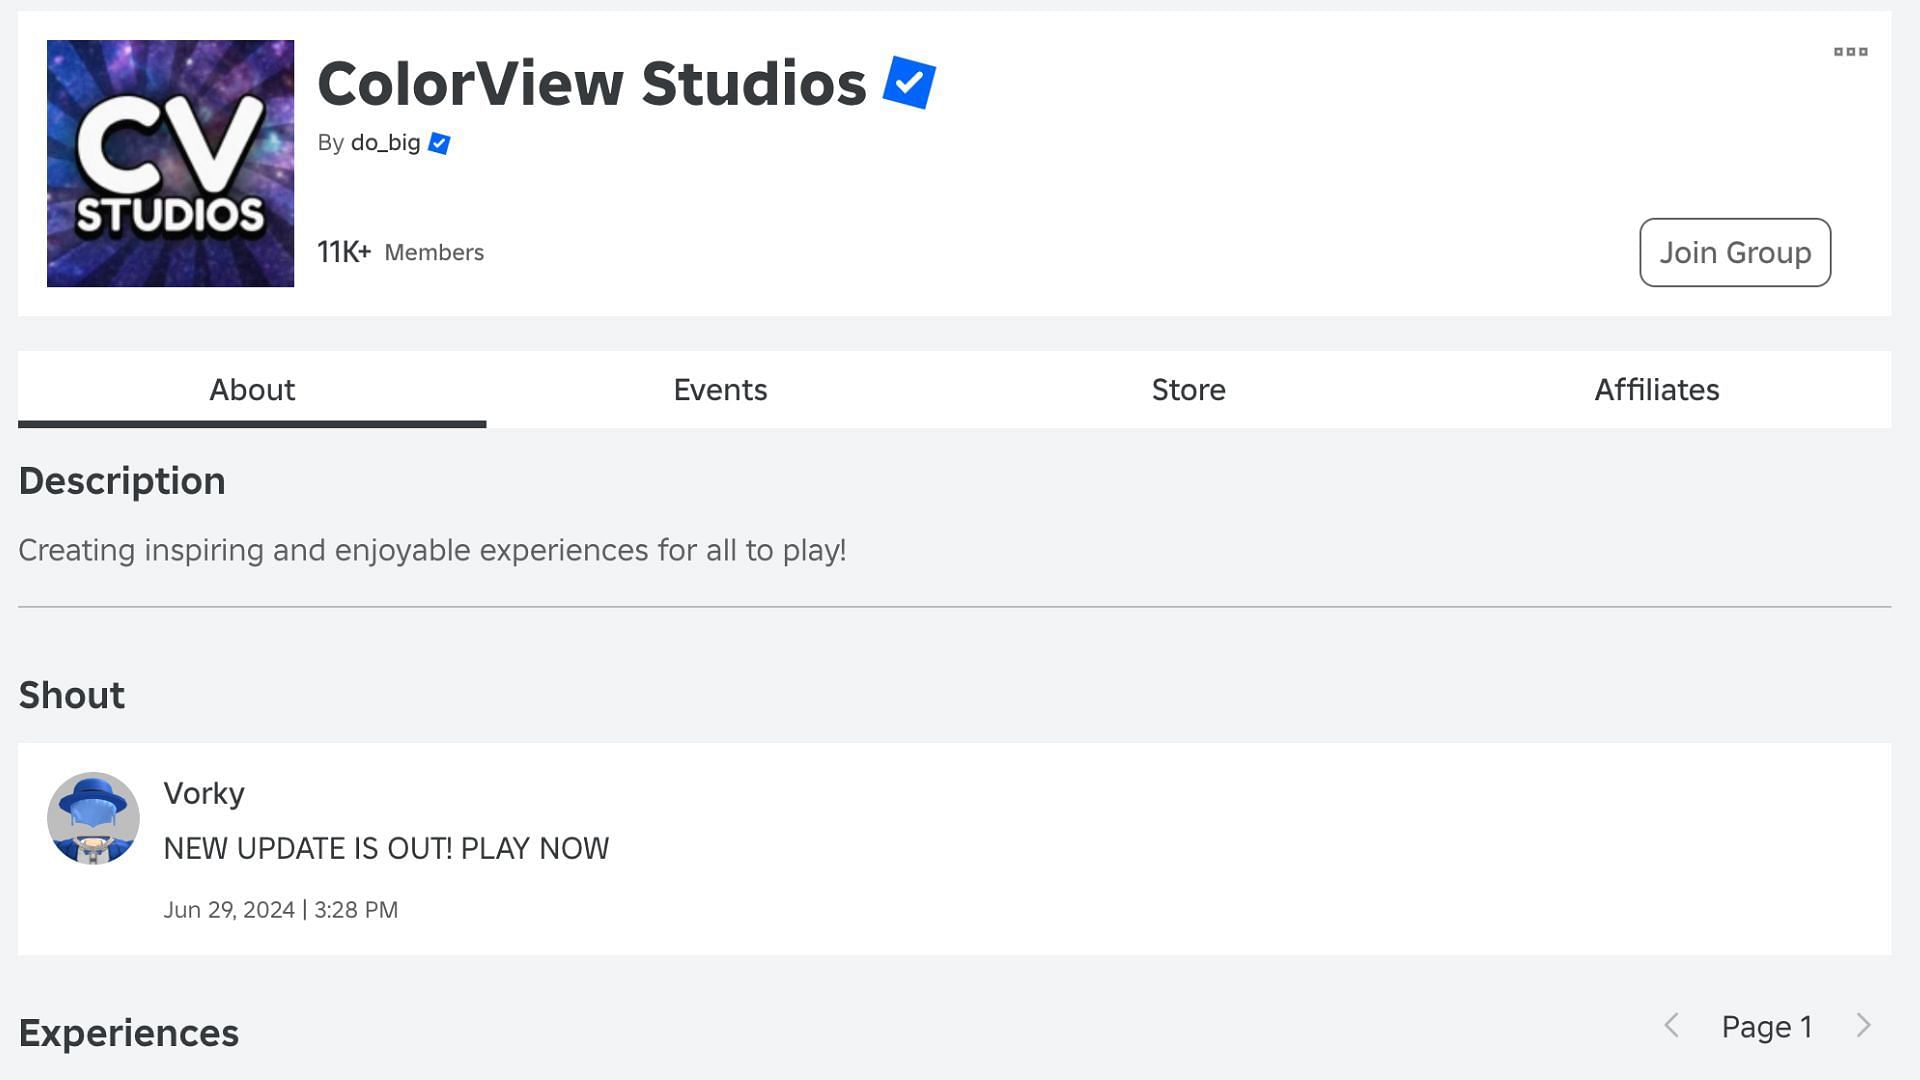Click the Description heading
Screen dimensions: 1920x1080
click(122, 481)
